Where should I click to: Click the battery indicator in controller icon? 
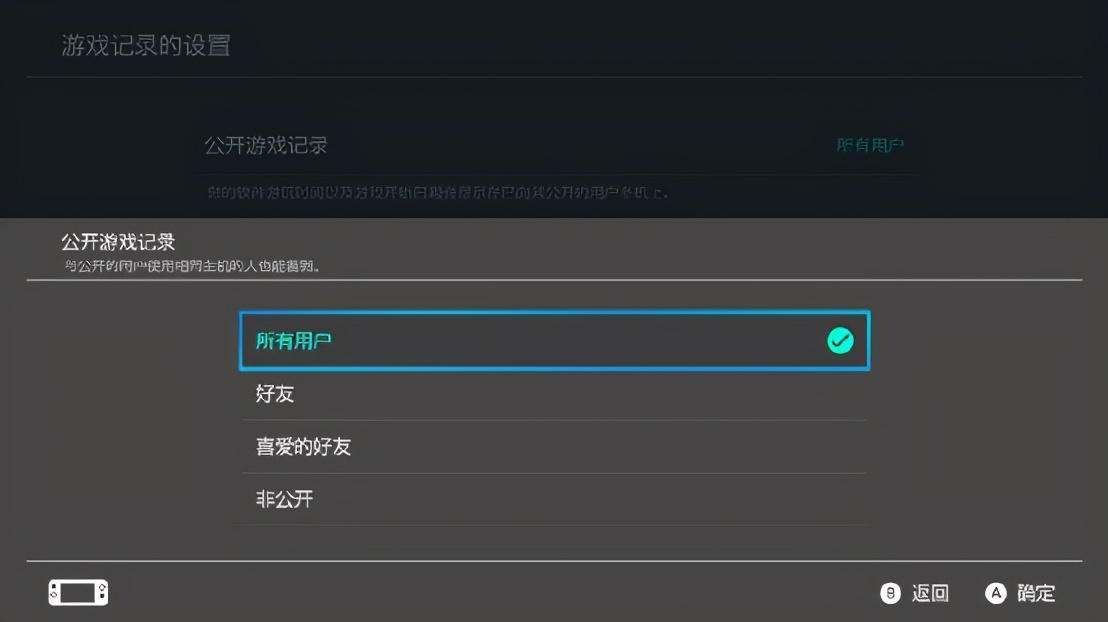[80, 592]
